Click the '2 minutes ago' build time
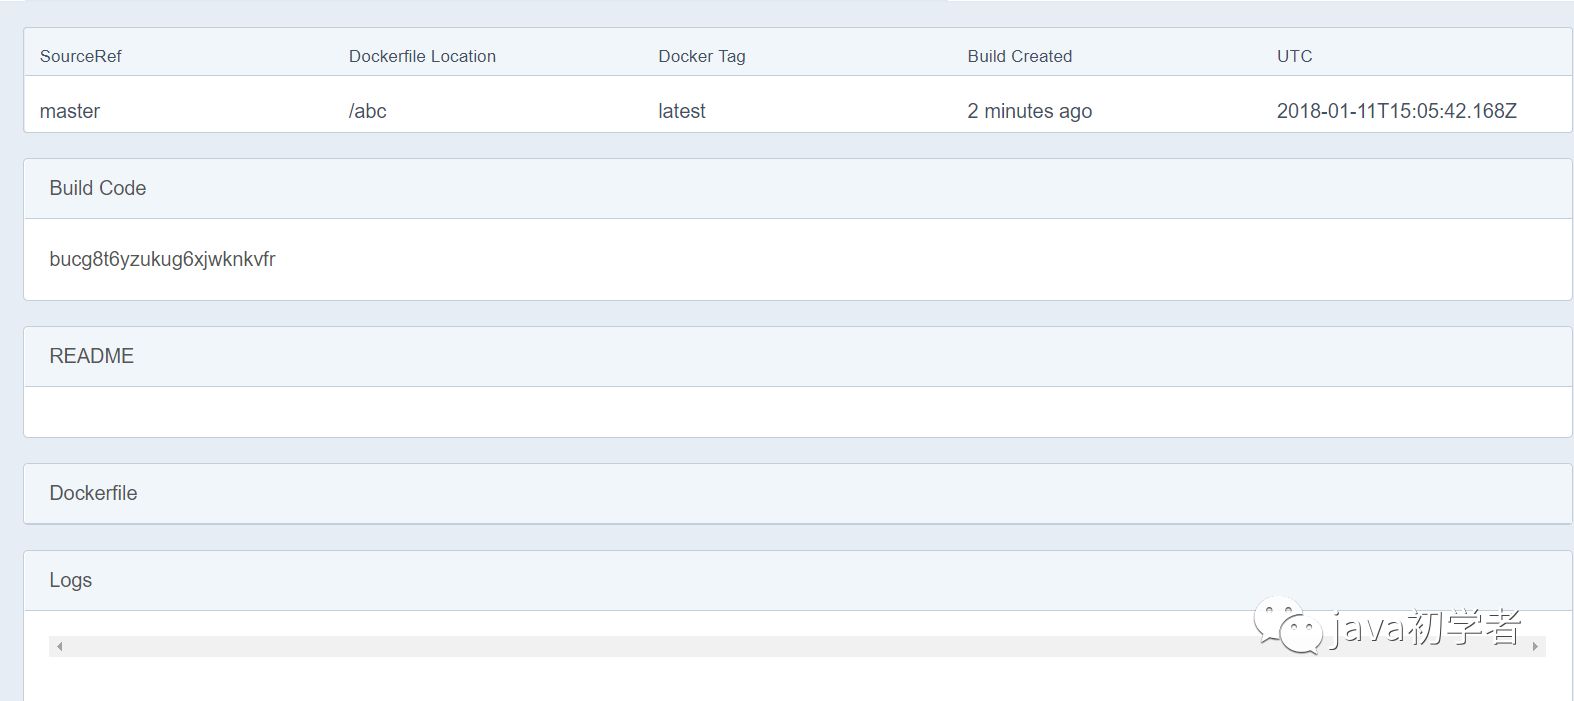 click(x=1029, y=111)
